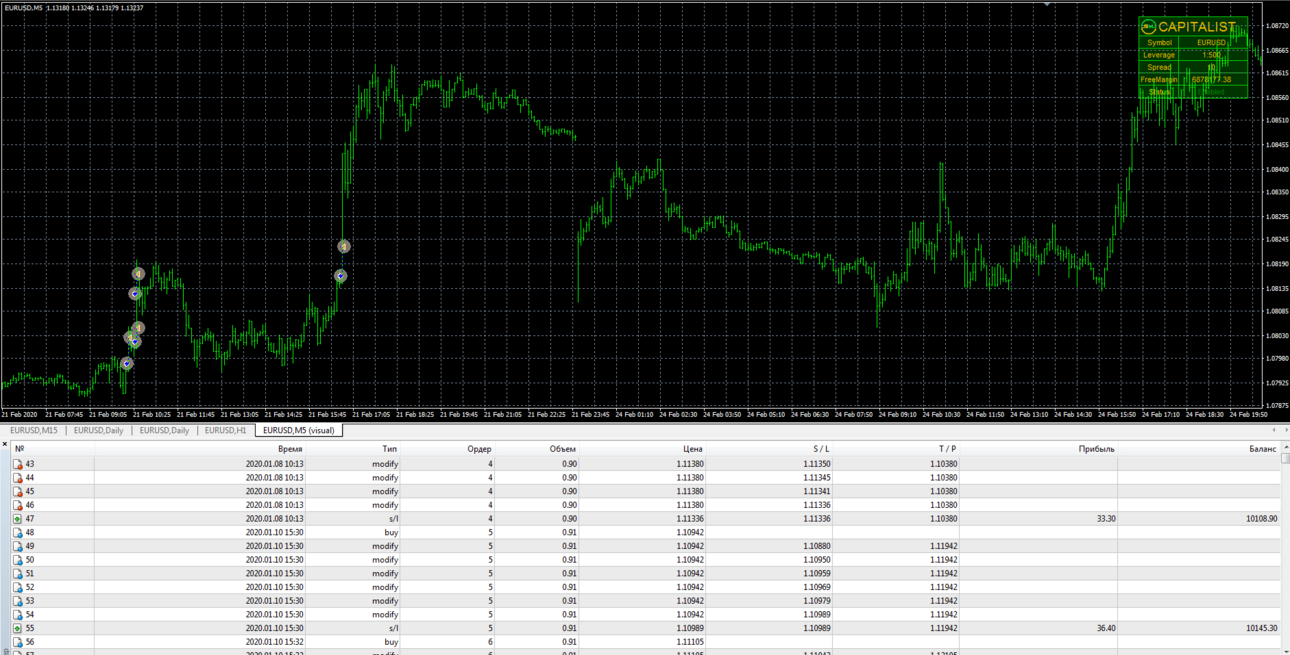Screen dimensions: 1290x655
Task: Click the order icon of row 43
Action: click(x=18, y=464)
